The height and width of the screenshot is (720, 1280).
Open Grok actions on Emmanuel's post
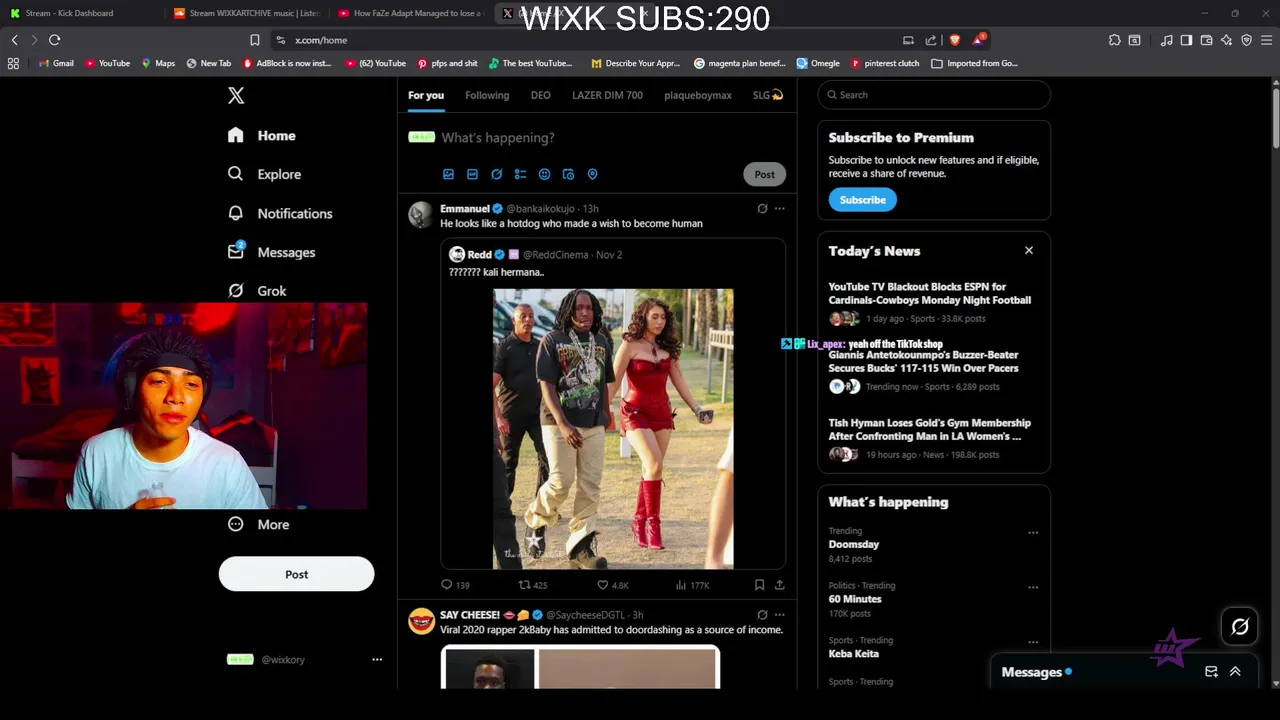tap(762, 209)
